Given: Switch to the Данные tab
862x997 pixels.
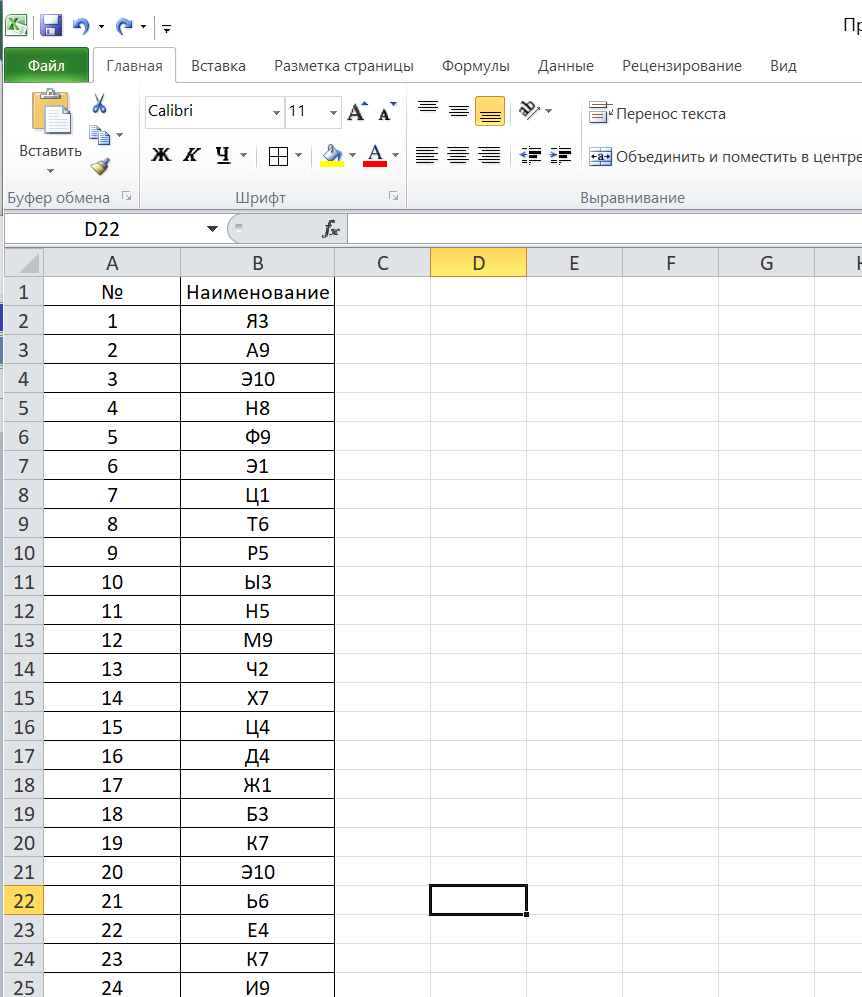Looking at the screenshot, I should (x=566, y=65).
